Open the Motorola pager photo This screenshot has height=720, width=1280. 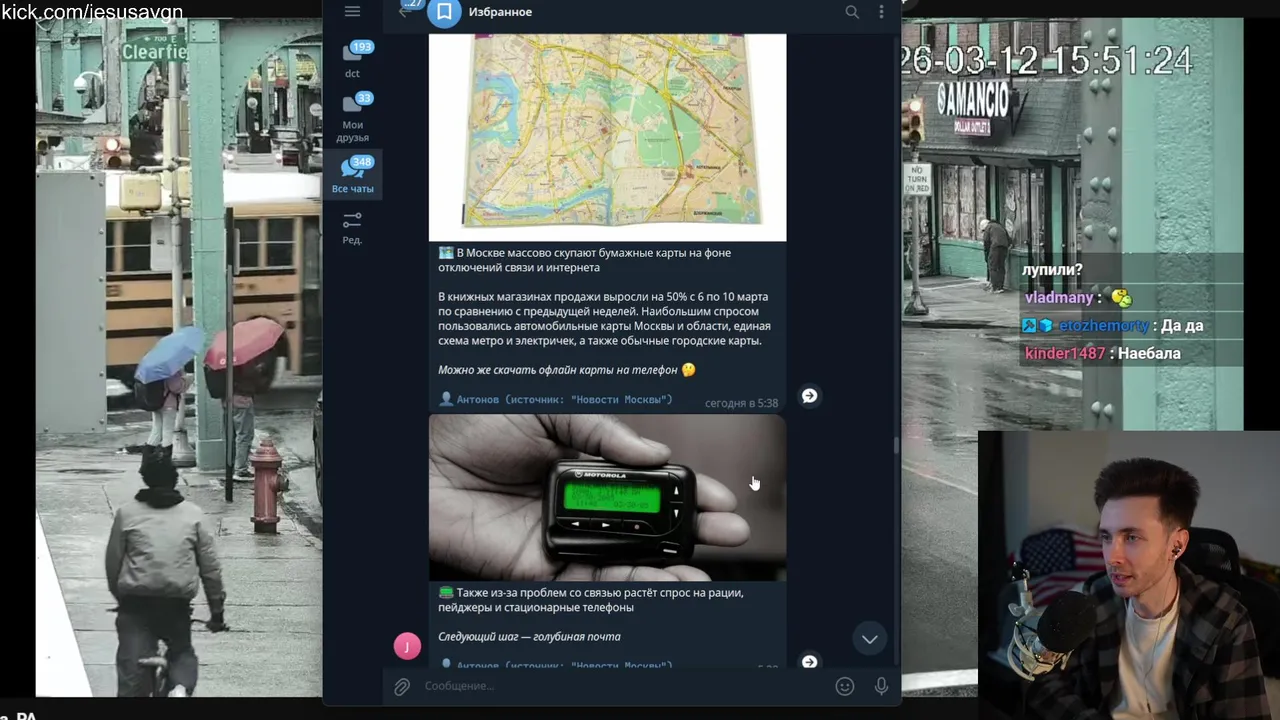(x=607, y=498)
